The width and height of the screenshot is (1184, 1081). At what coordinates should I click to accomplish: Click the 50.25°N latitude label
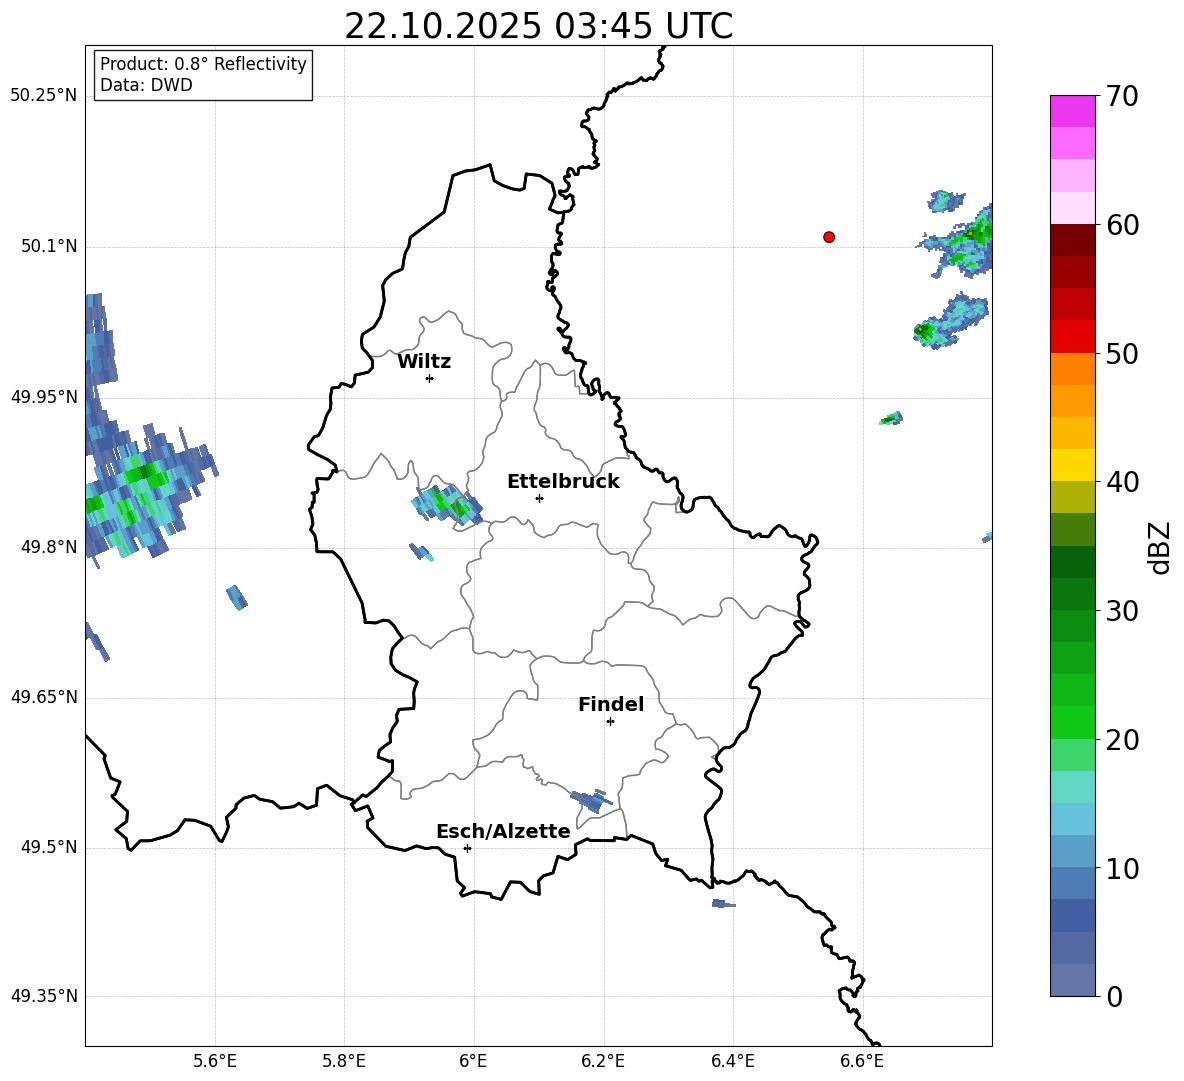coord(44,96)
